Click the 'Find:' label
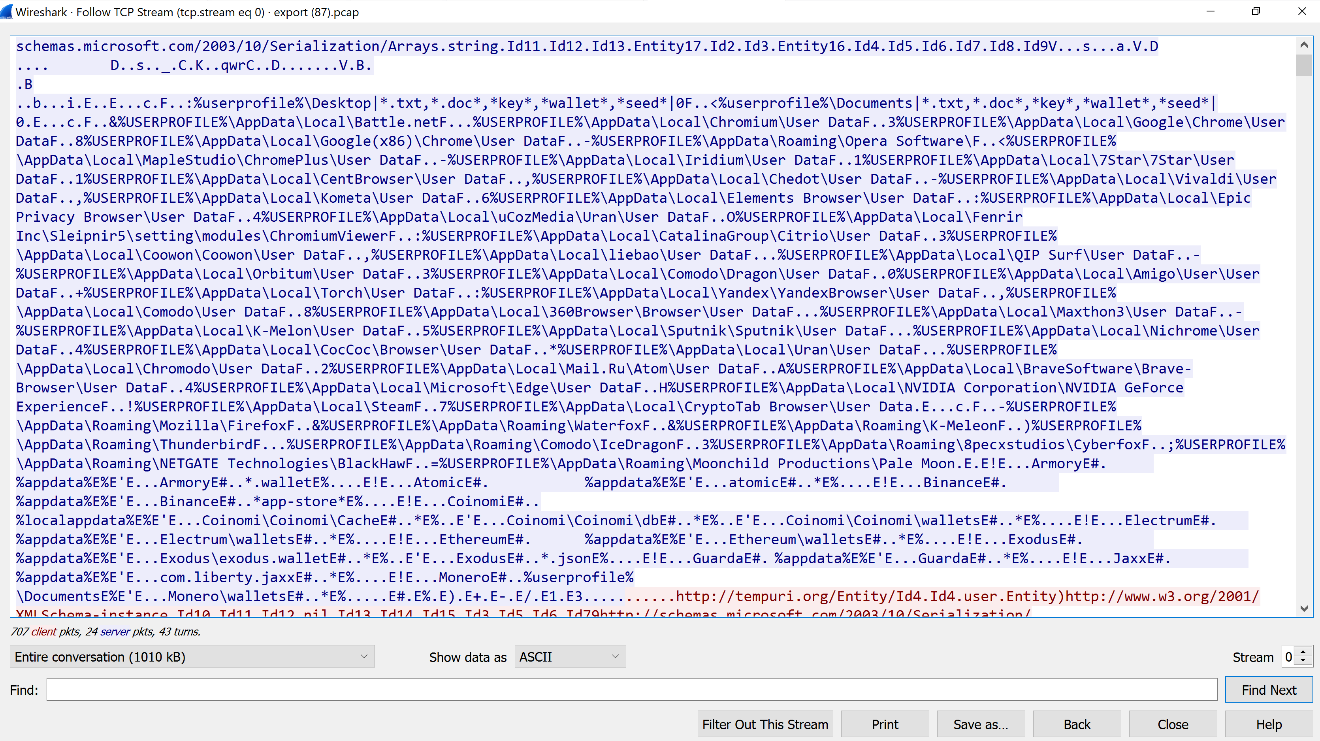This screenshot has width=1320, height=741. [x=24, y=690]
